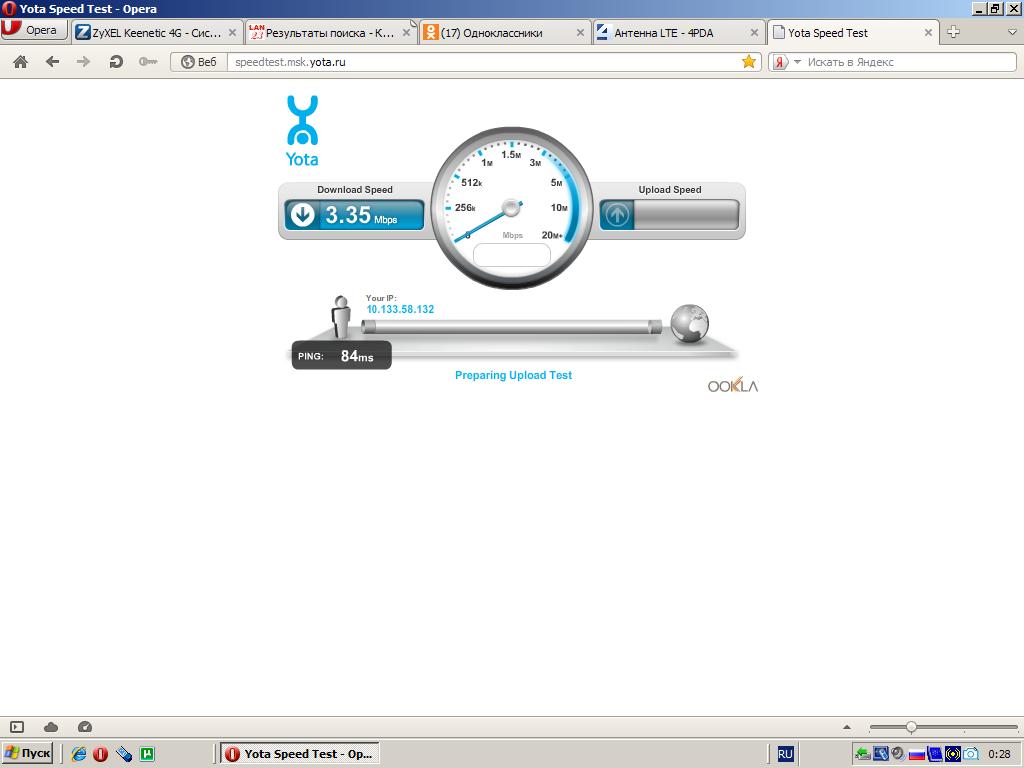Click the Upload Speed label

tap(670, 189)
